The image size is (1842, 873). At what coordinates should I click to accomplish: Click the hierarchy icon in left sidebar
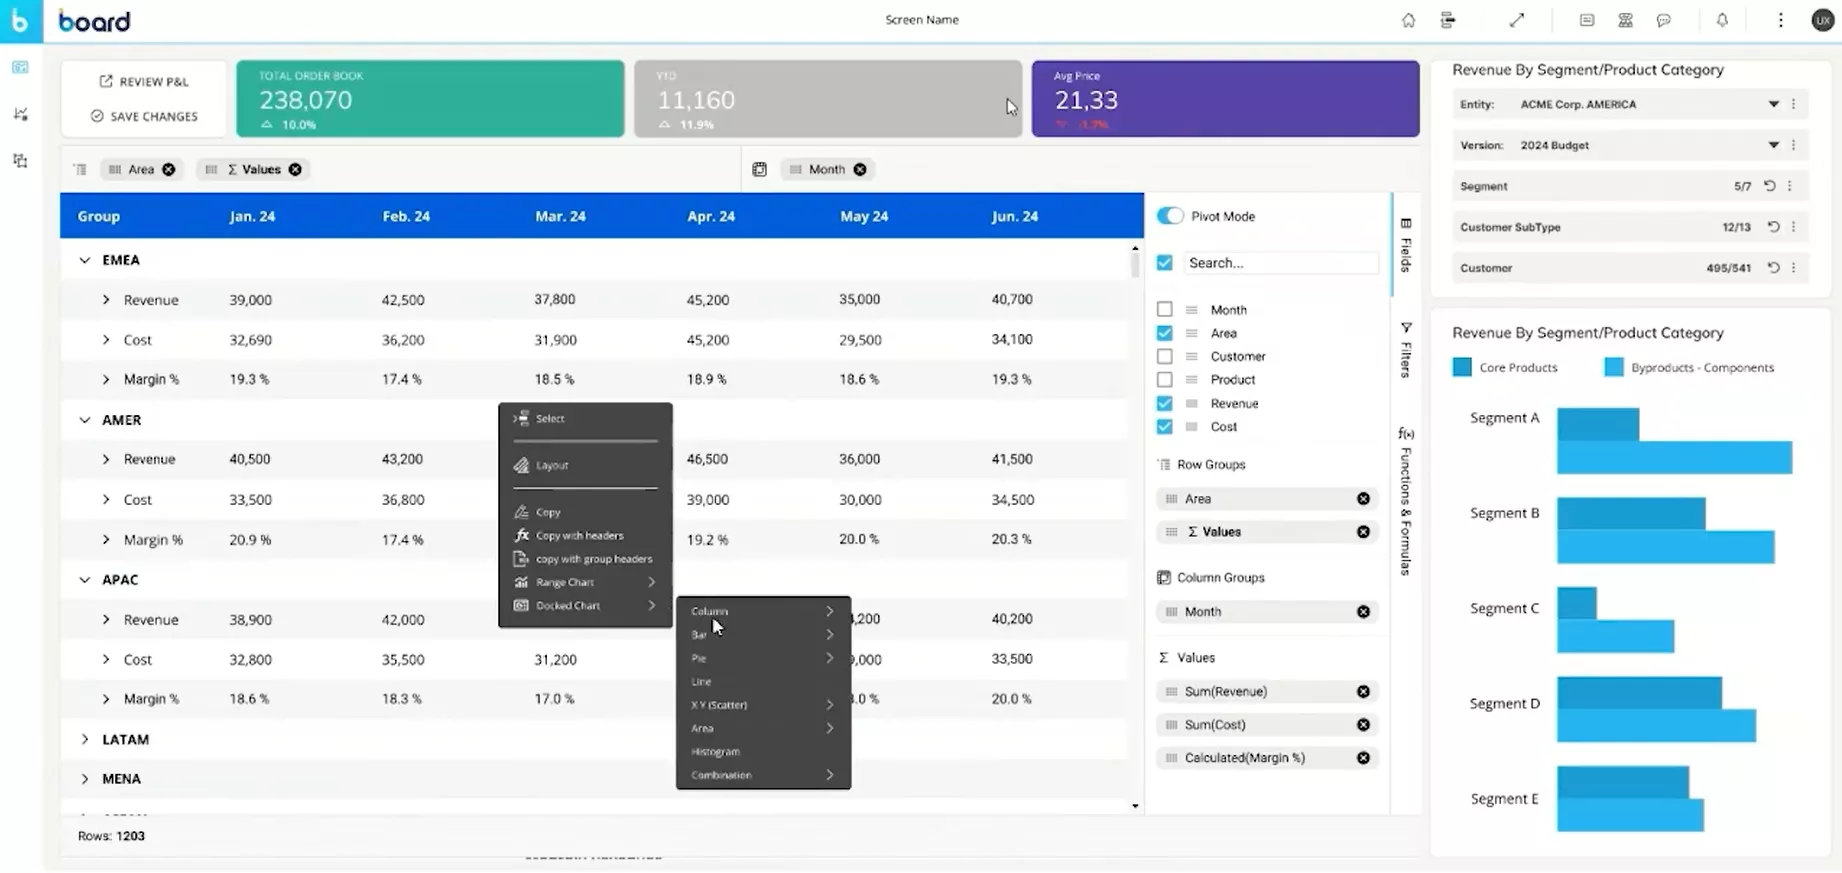click(x=20, y=160)
